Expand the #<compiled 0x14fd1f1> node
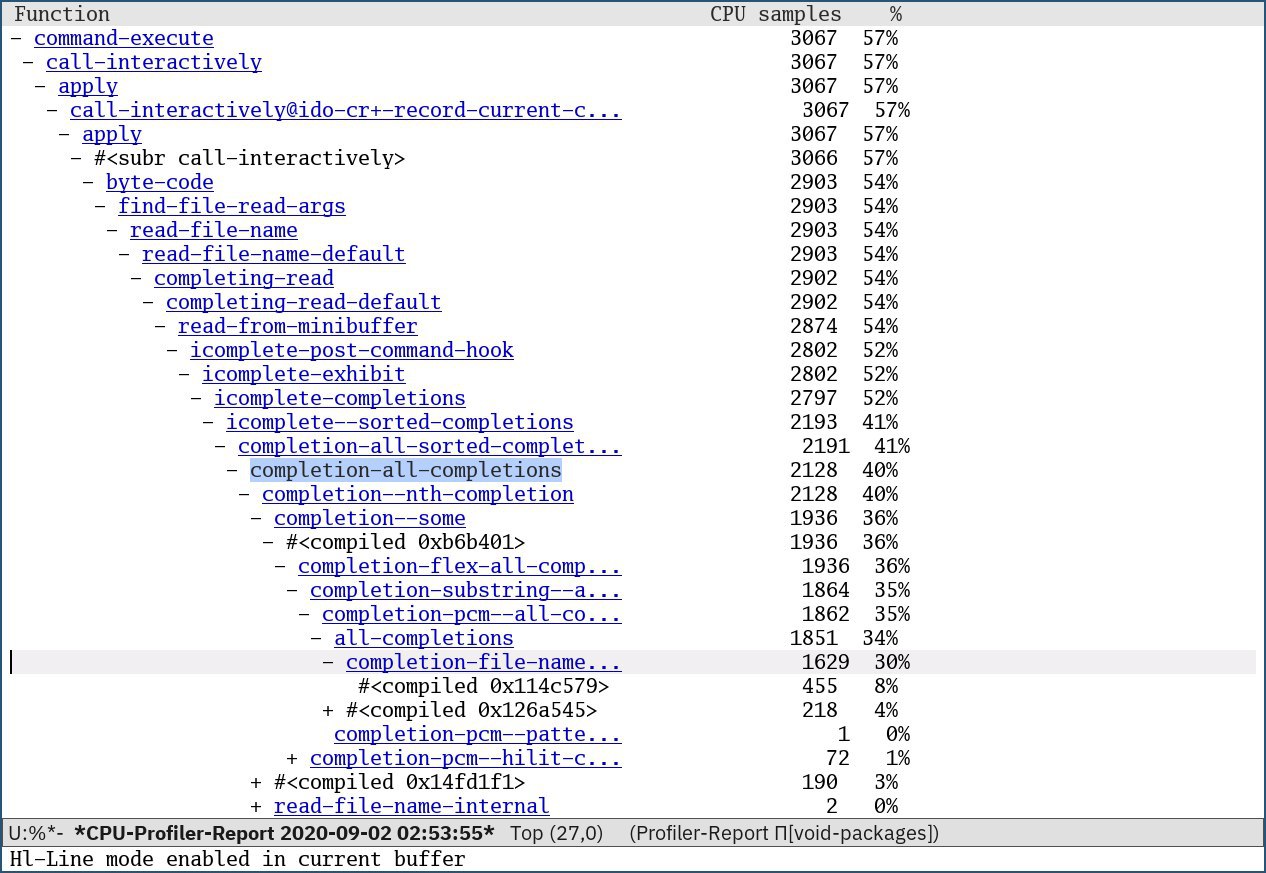The height and width of the screenshot is (873, 1266). point(256,782)
